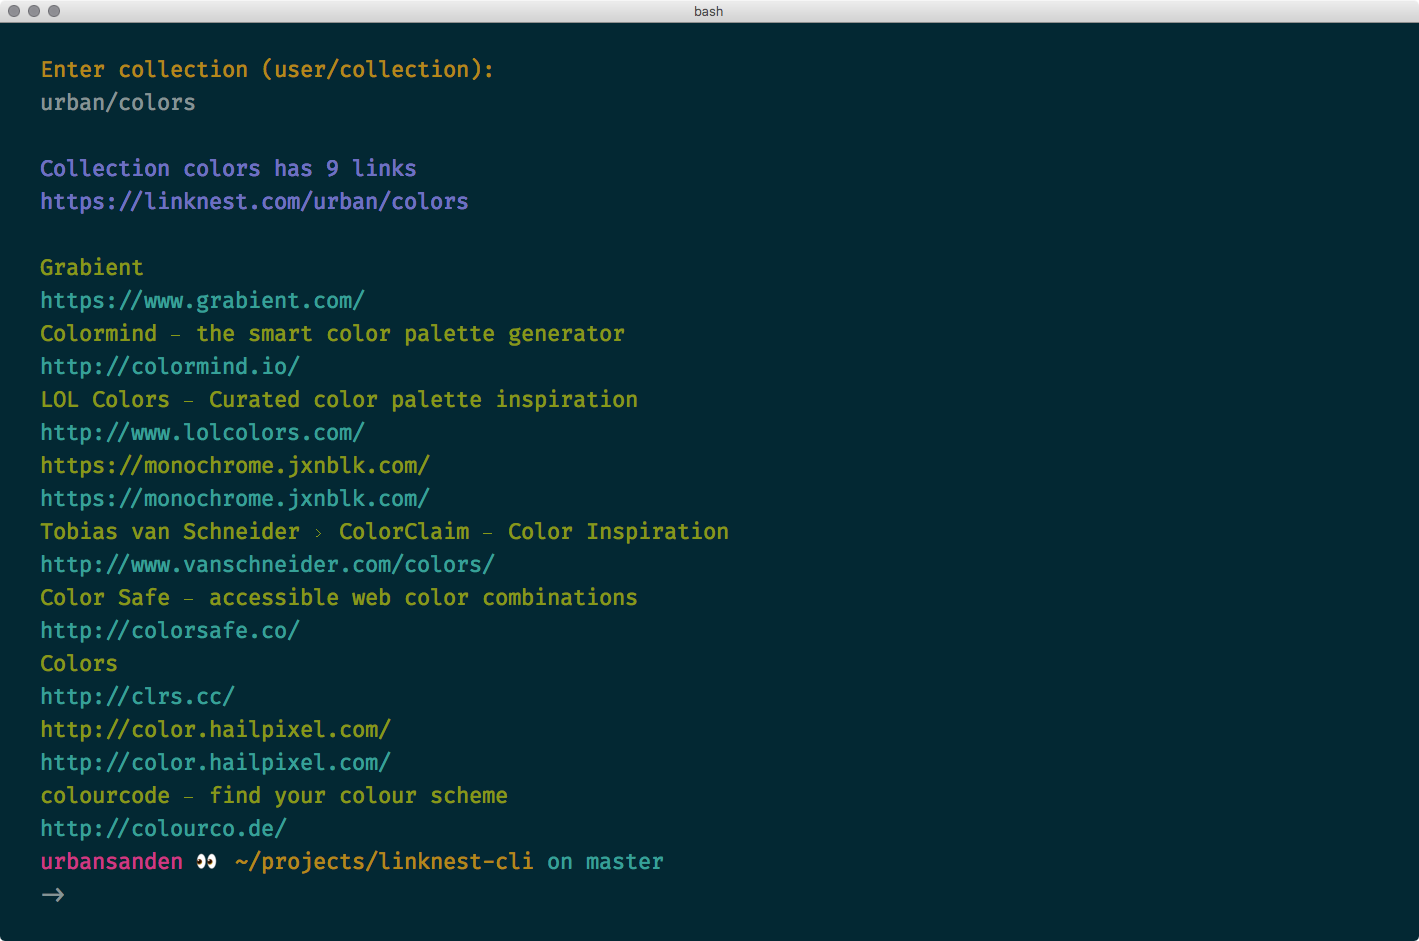
Task: Open the http://www.lolcolors.com/ URL
Action: click(x=202, y=432)
